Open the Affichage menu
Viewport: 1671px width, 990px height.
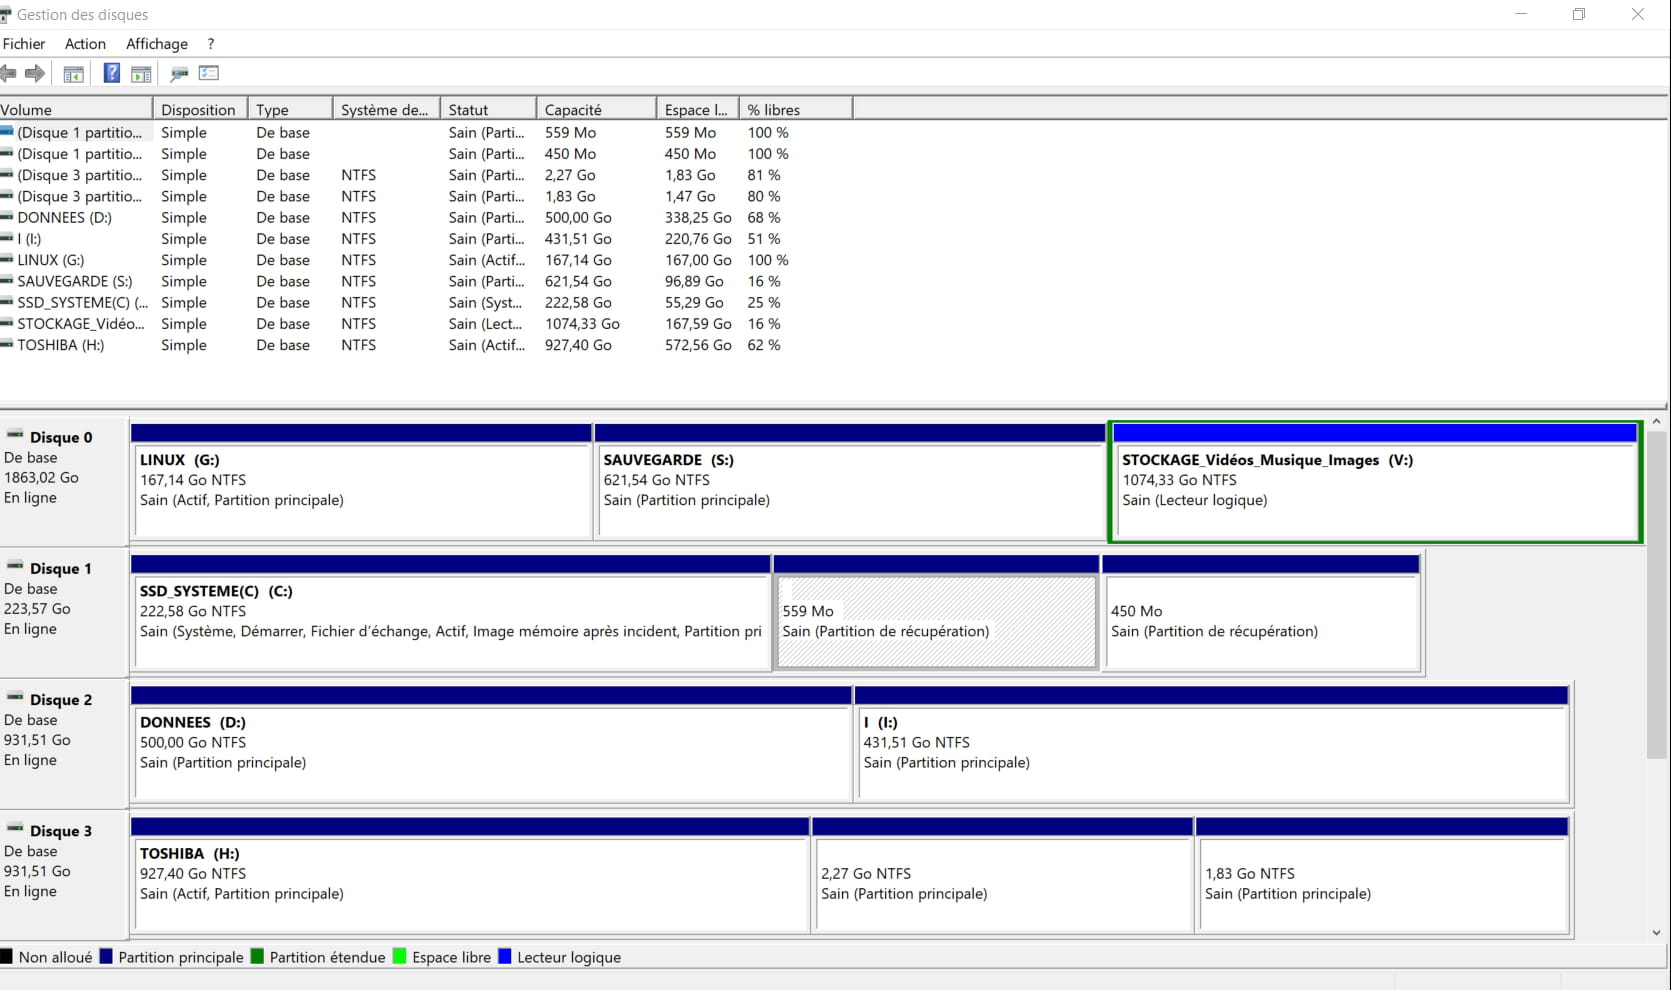pos(157,44)
